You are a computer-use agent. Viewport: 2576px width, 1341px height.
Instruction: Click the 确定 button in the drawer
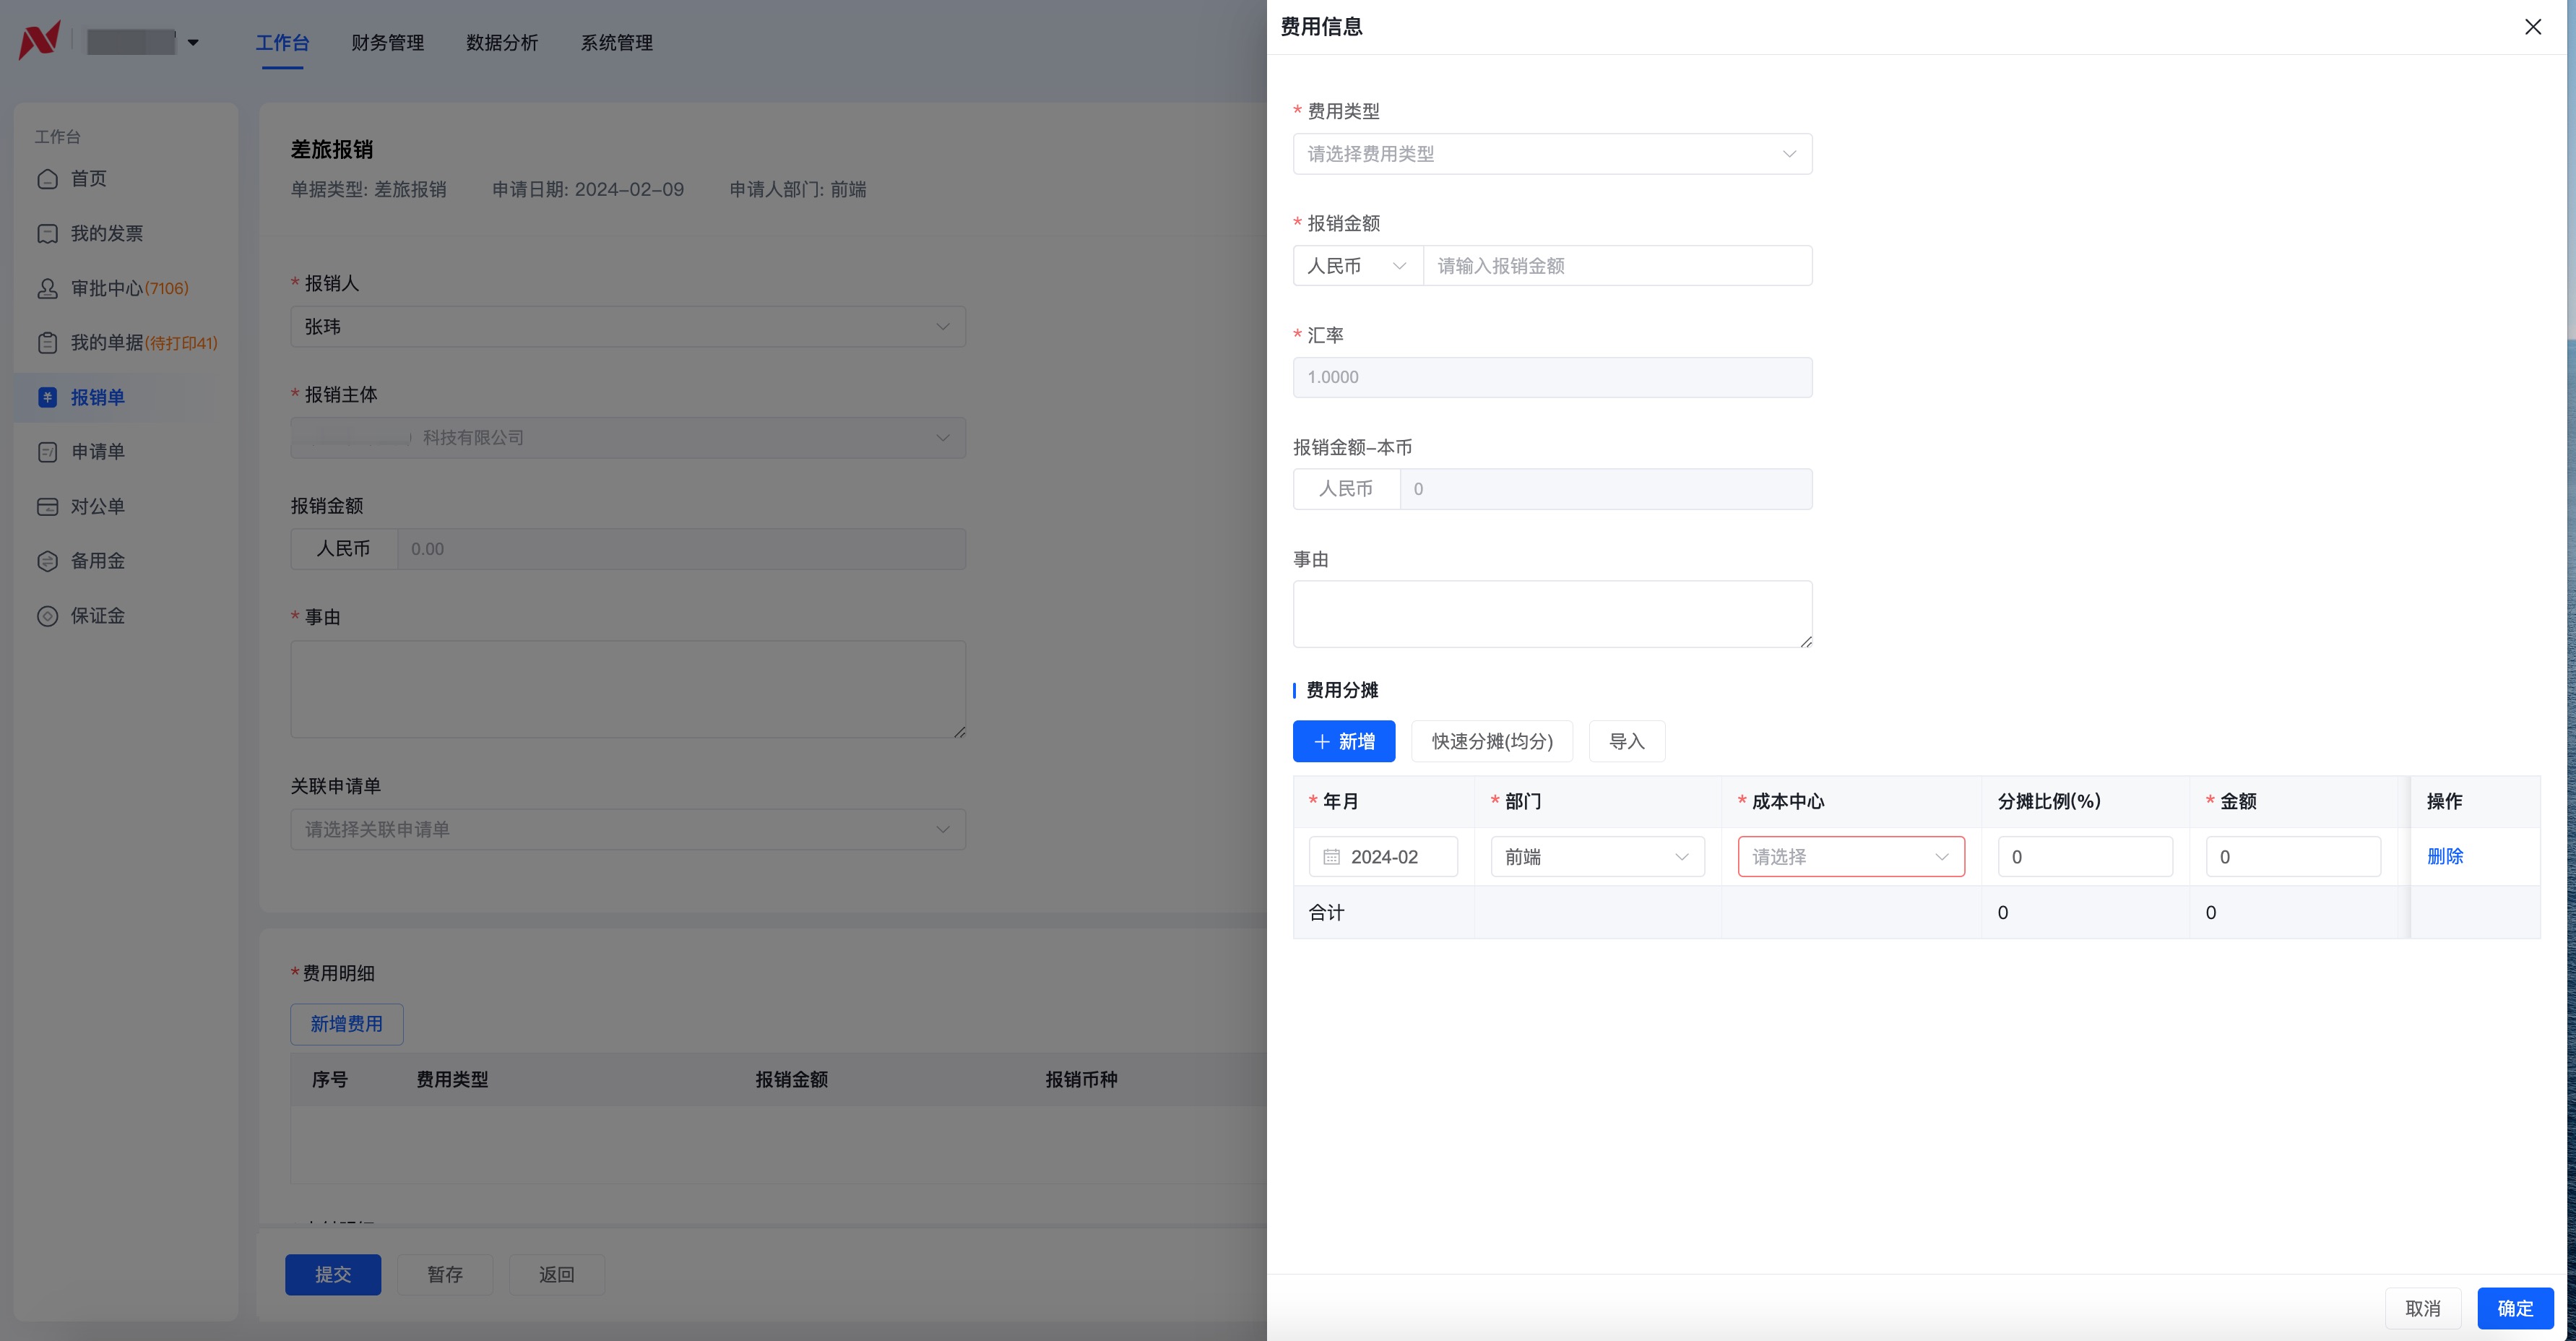point(2515,1308)
